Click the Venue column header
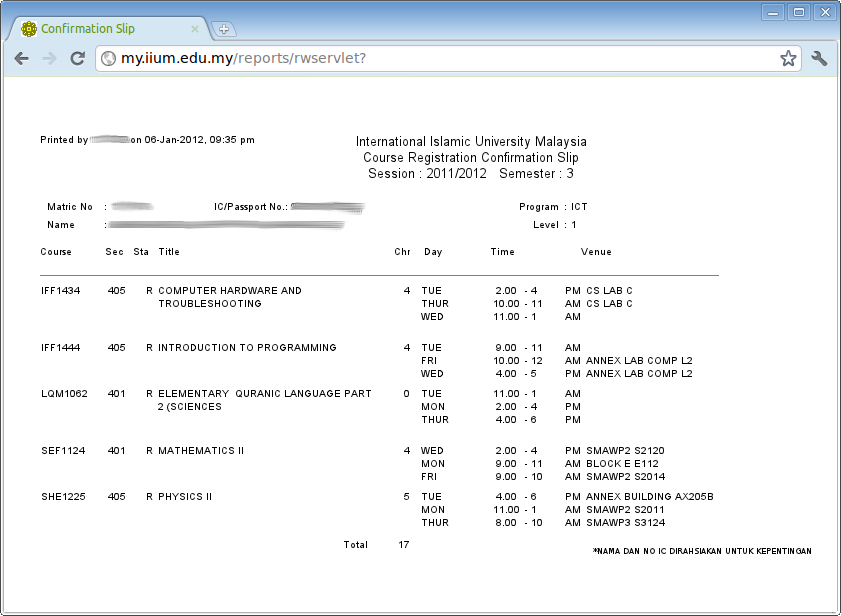This screenshot has width=841, height=616. pyautogui.click(x=596, y=252)
